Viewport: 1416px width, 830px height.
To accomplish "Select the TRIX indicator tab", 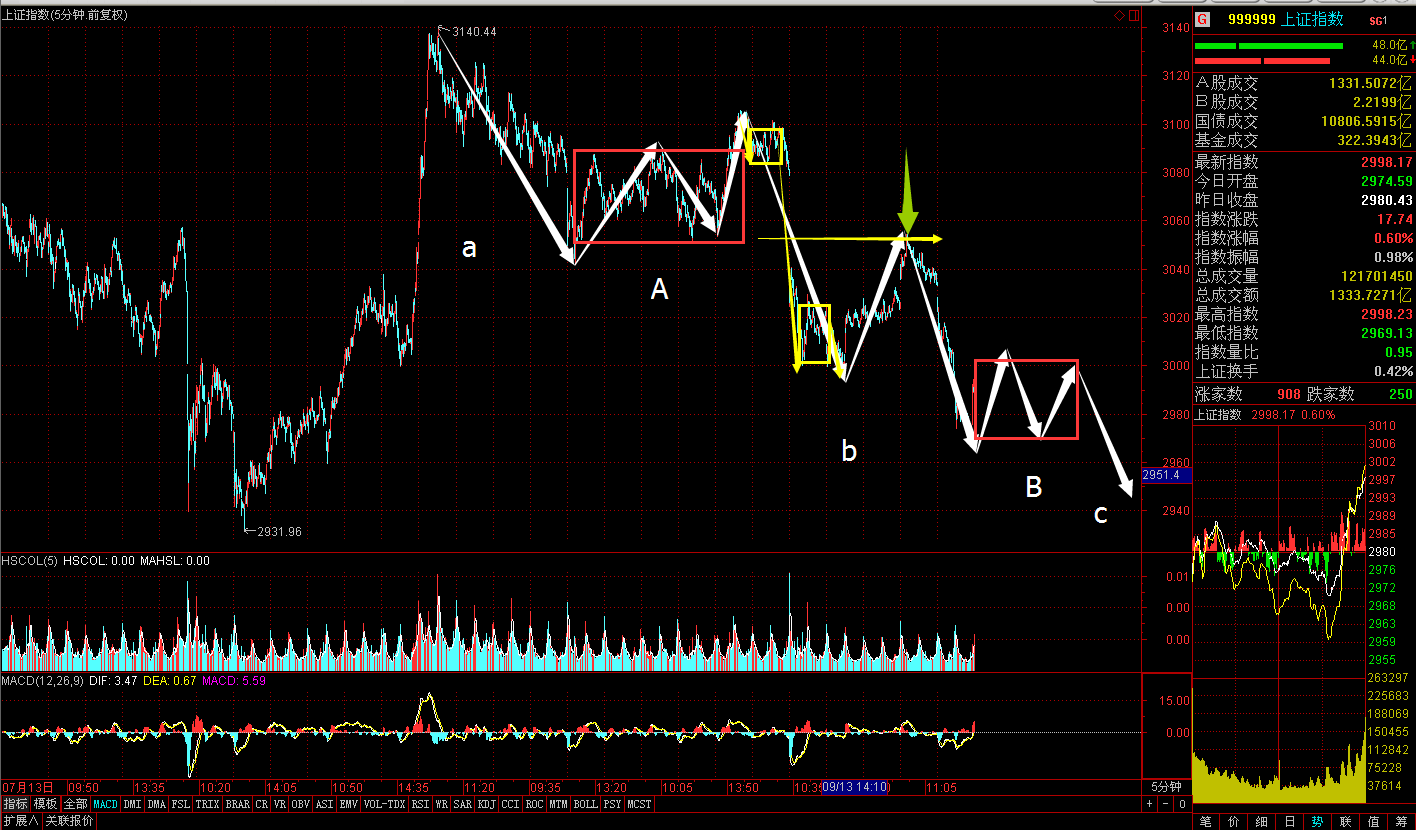I will (207, 804).
